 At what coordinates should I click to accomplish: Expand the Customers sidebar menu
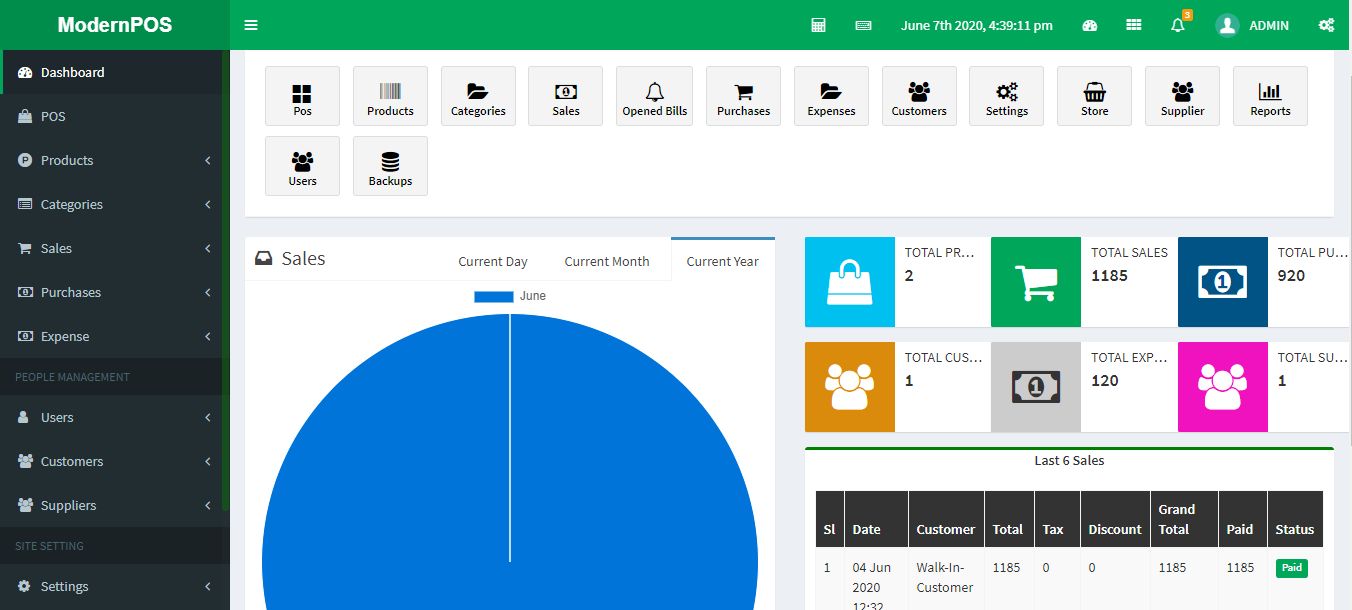pos(115,461)
